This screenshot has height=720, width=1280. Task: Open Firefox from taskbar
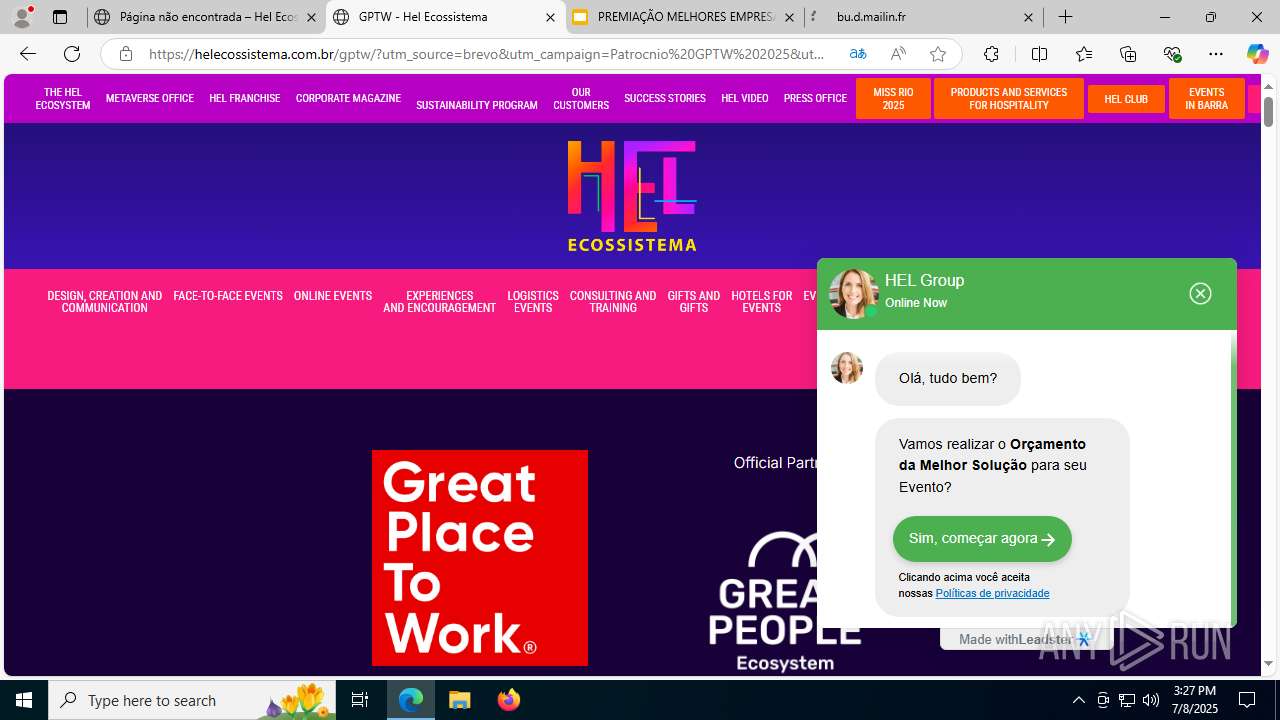[509, 700]
